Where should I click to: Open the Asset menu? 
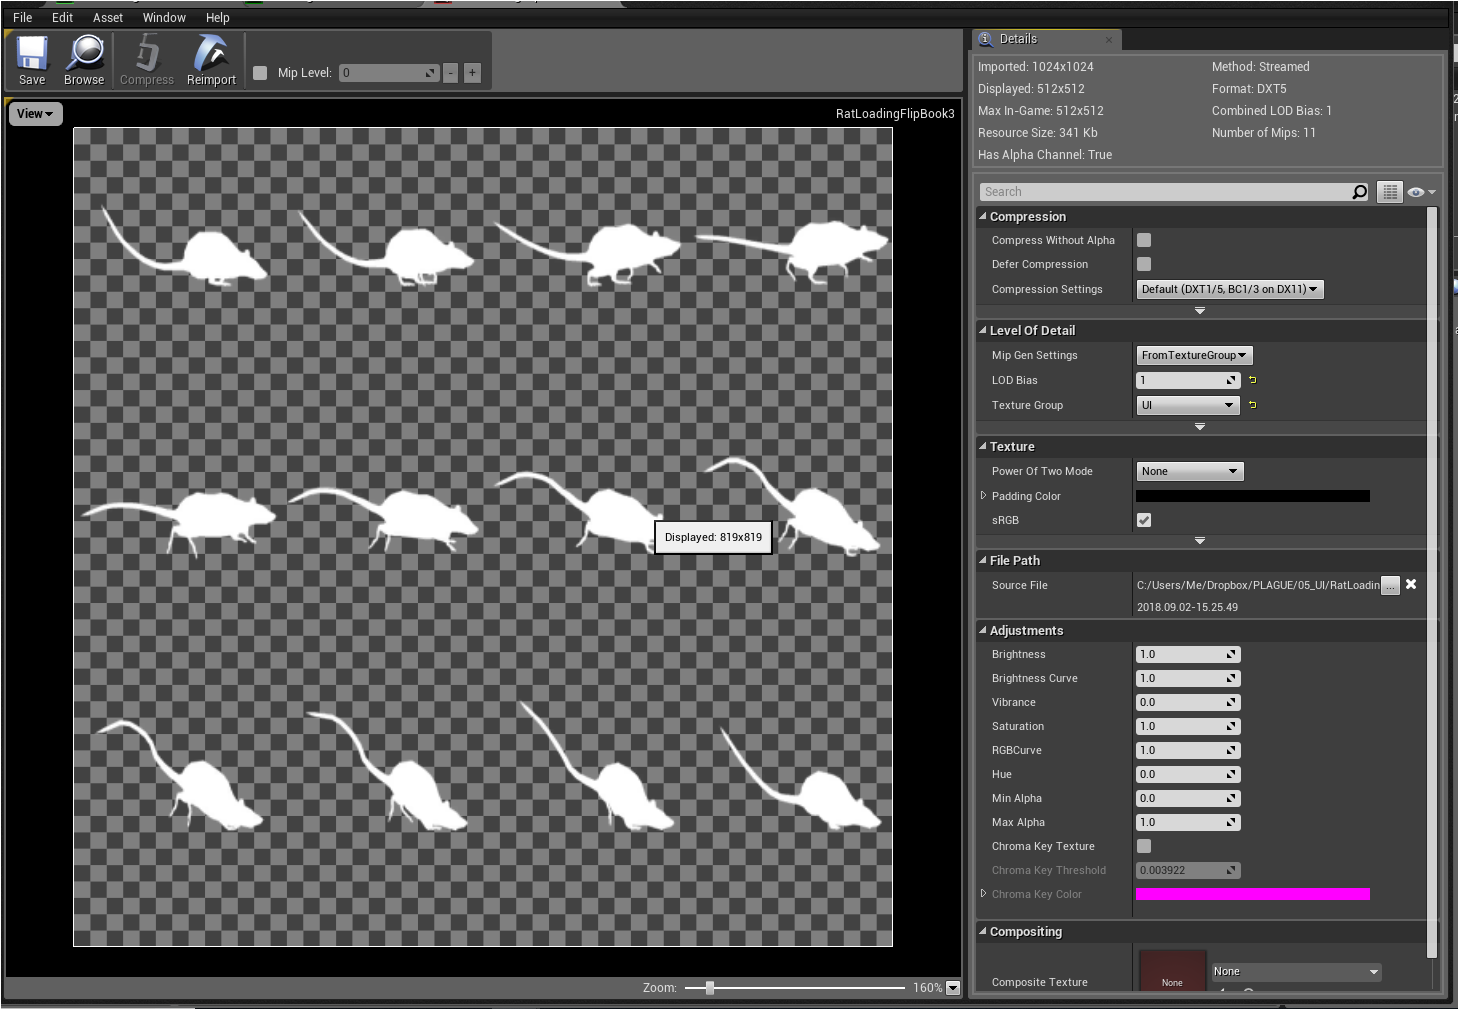click(108, 17)
